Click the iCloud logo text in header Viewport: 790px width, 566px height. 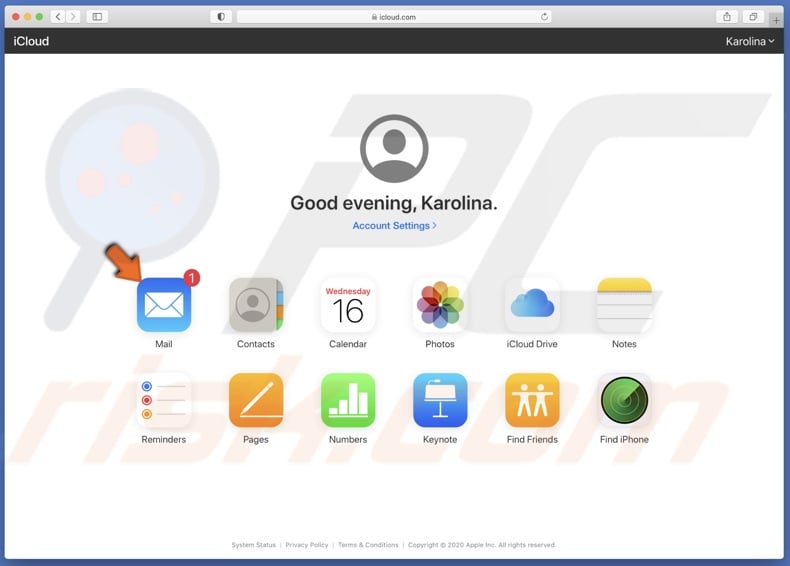pyautogui.click(x=31, y=41)
